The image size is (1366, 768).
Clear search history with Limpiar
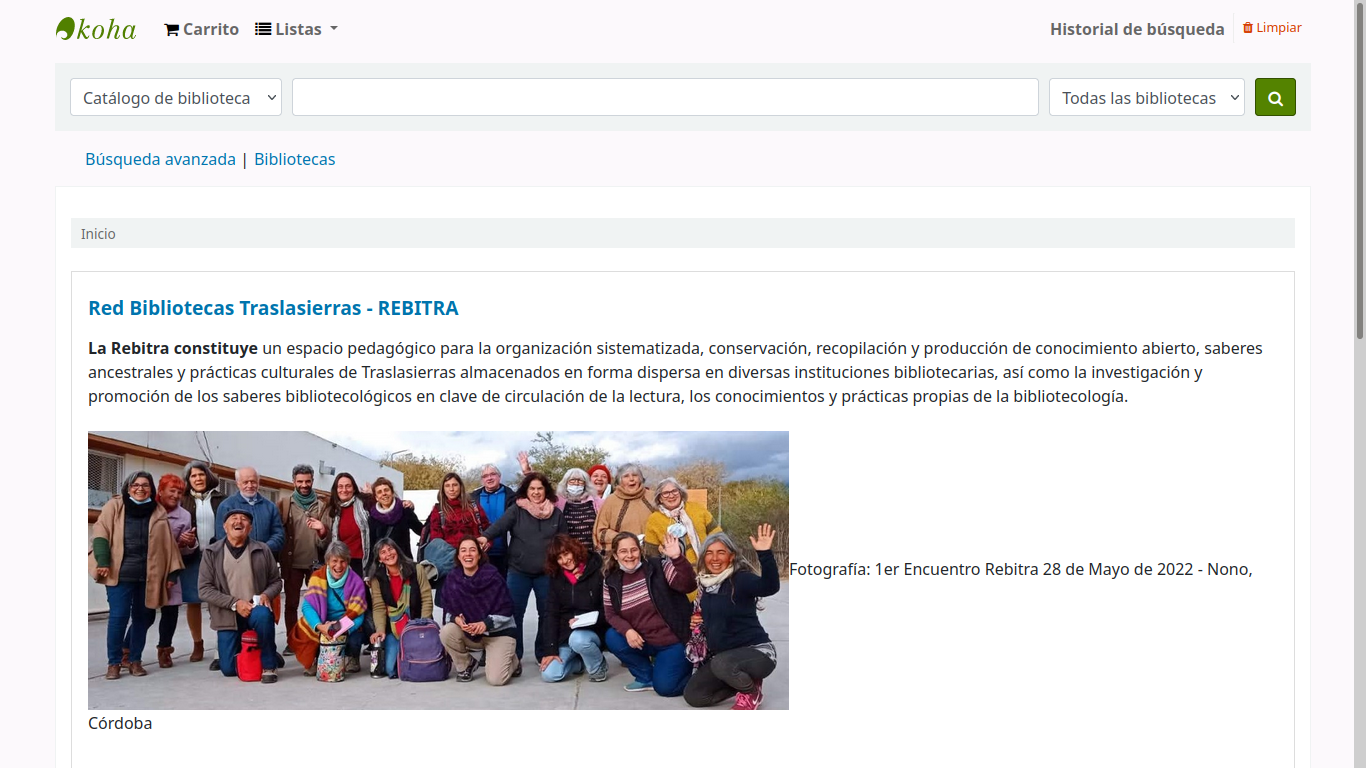coord(1272,28)
